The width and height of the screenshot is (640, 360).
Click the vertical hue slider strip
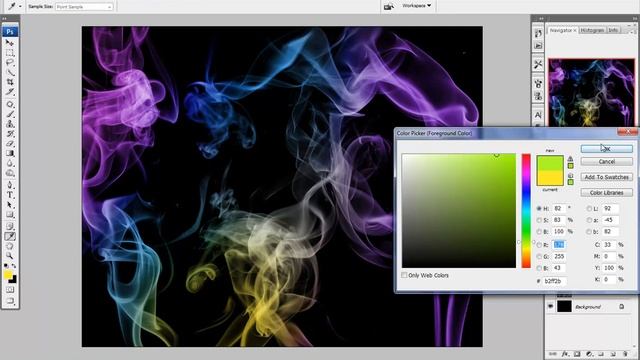click(x=526, y=211)
